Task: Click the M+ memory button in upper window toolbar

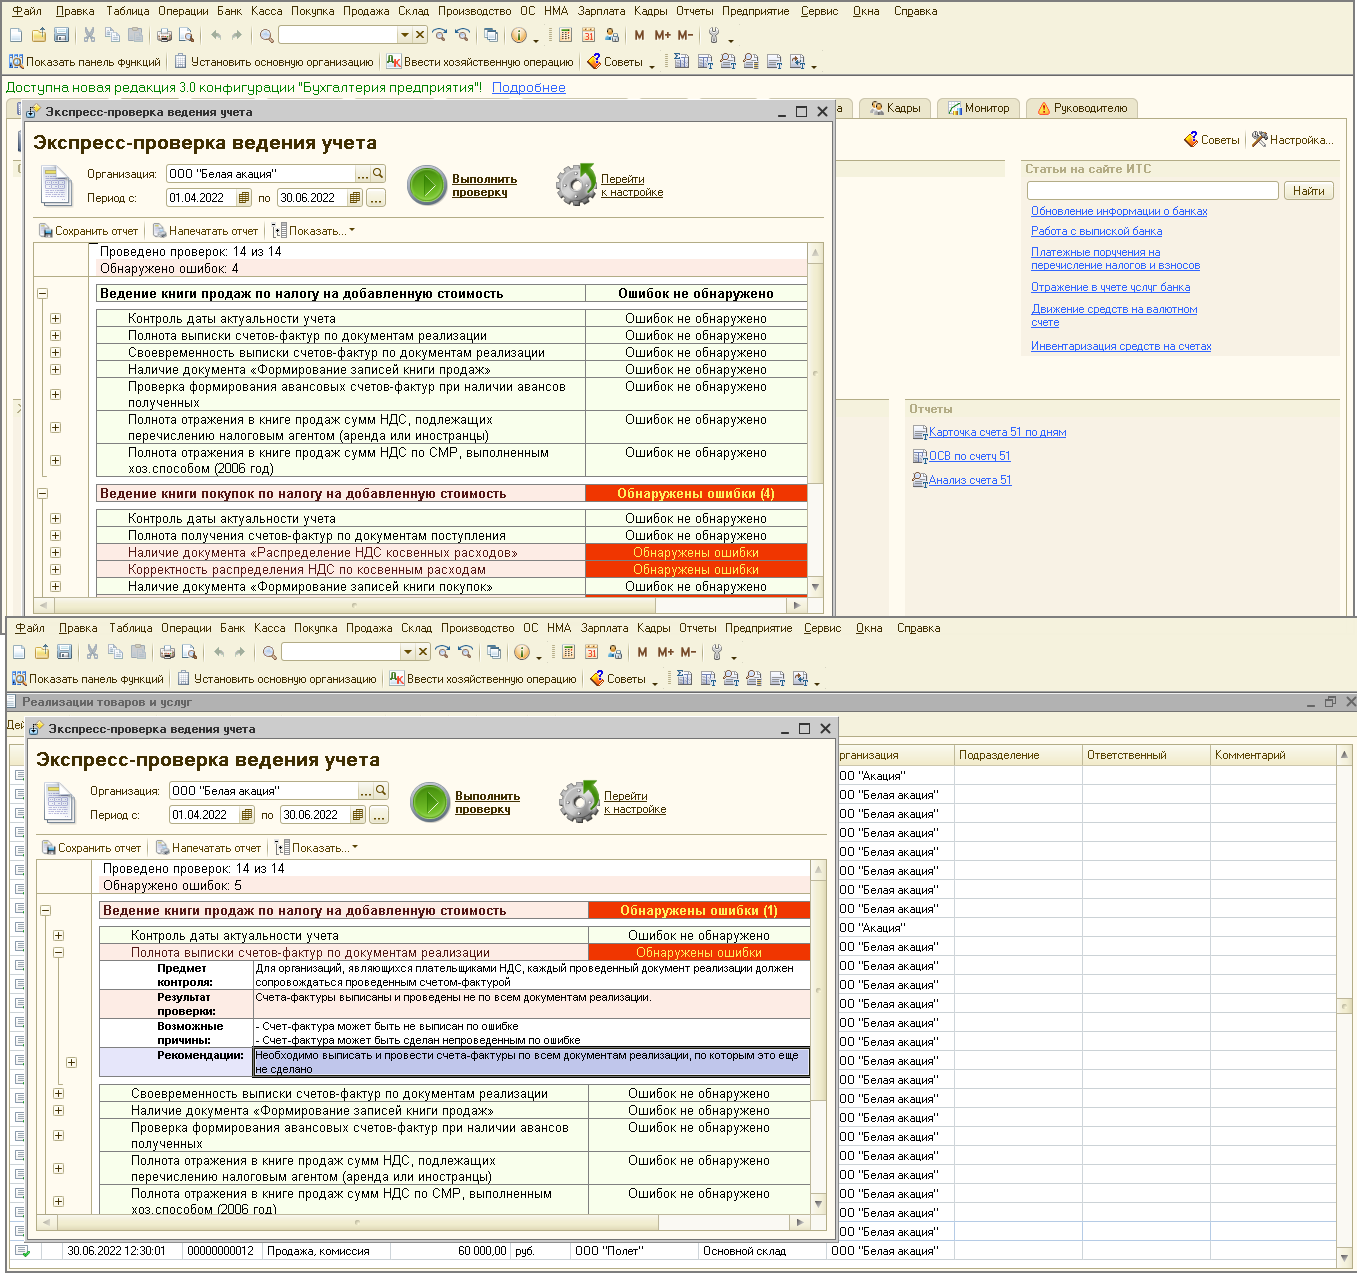Action: pos(662,35)
